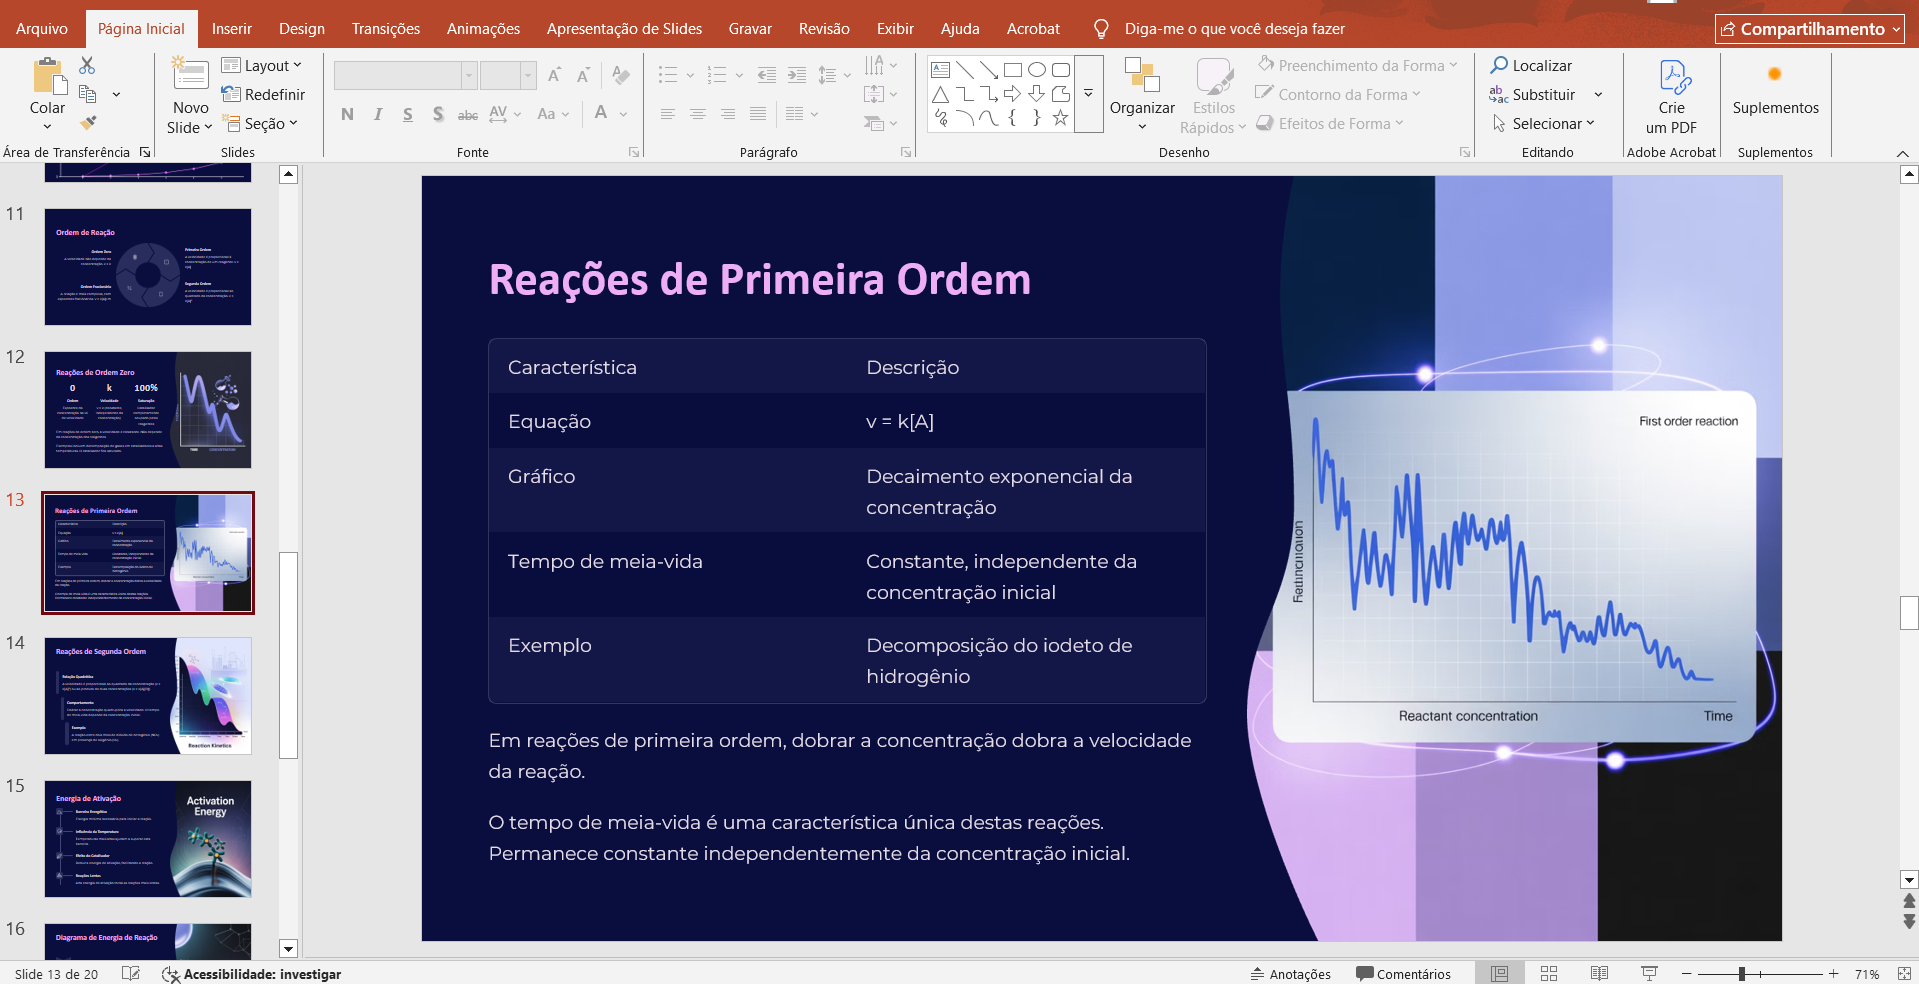Click the Colar paste icon

47,76
